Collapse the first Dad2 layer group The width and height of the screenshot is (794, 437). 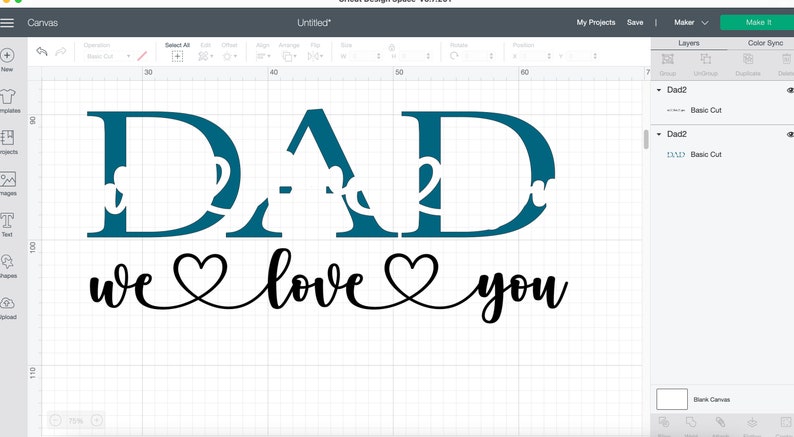click(659, 90)
